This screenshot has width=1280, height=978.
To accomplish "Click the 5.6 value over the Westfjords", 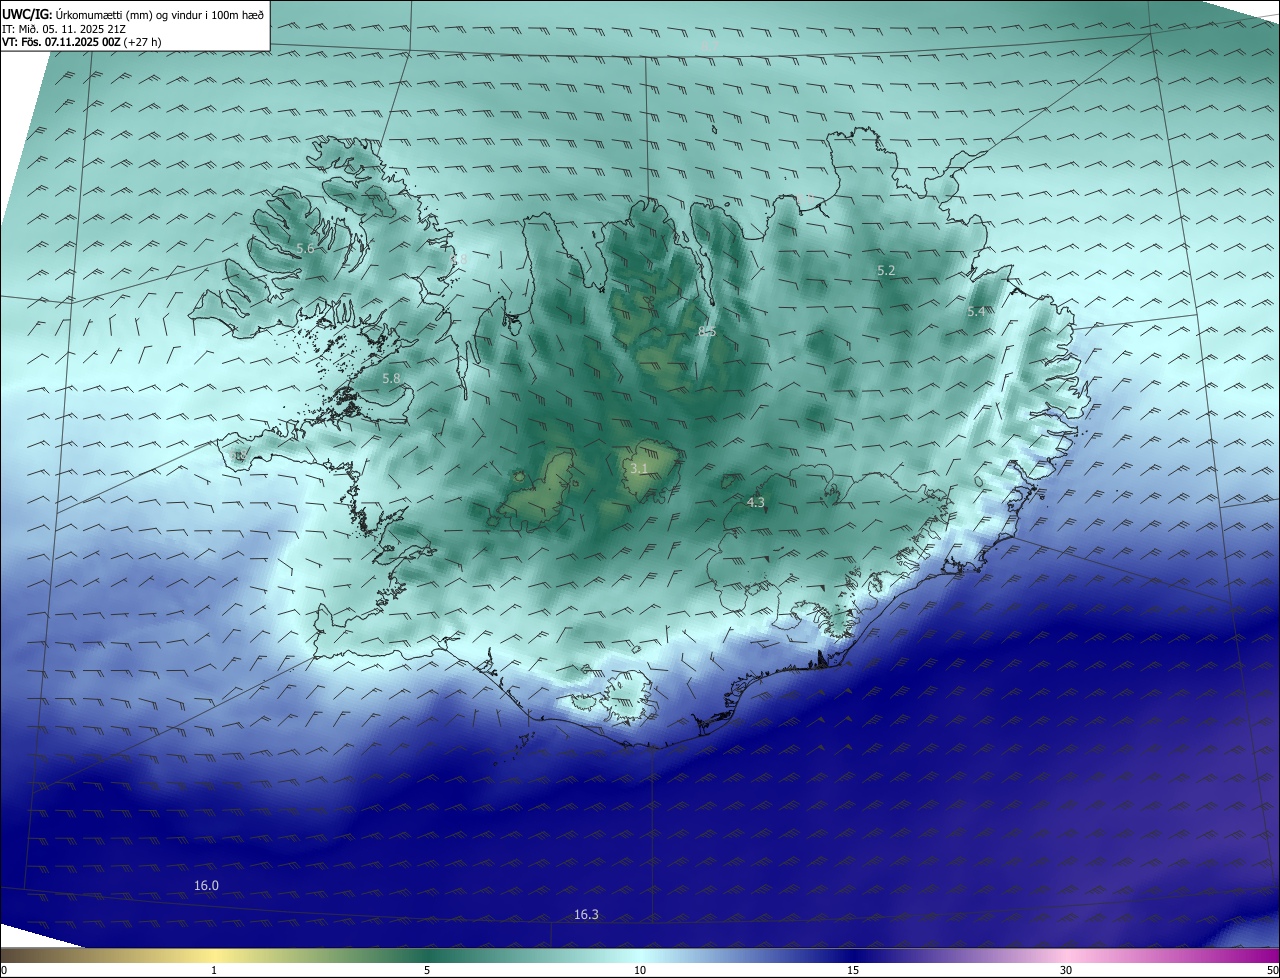I will [x=305, y=248].
